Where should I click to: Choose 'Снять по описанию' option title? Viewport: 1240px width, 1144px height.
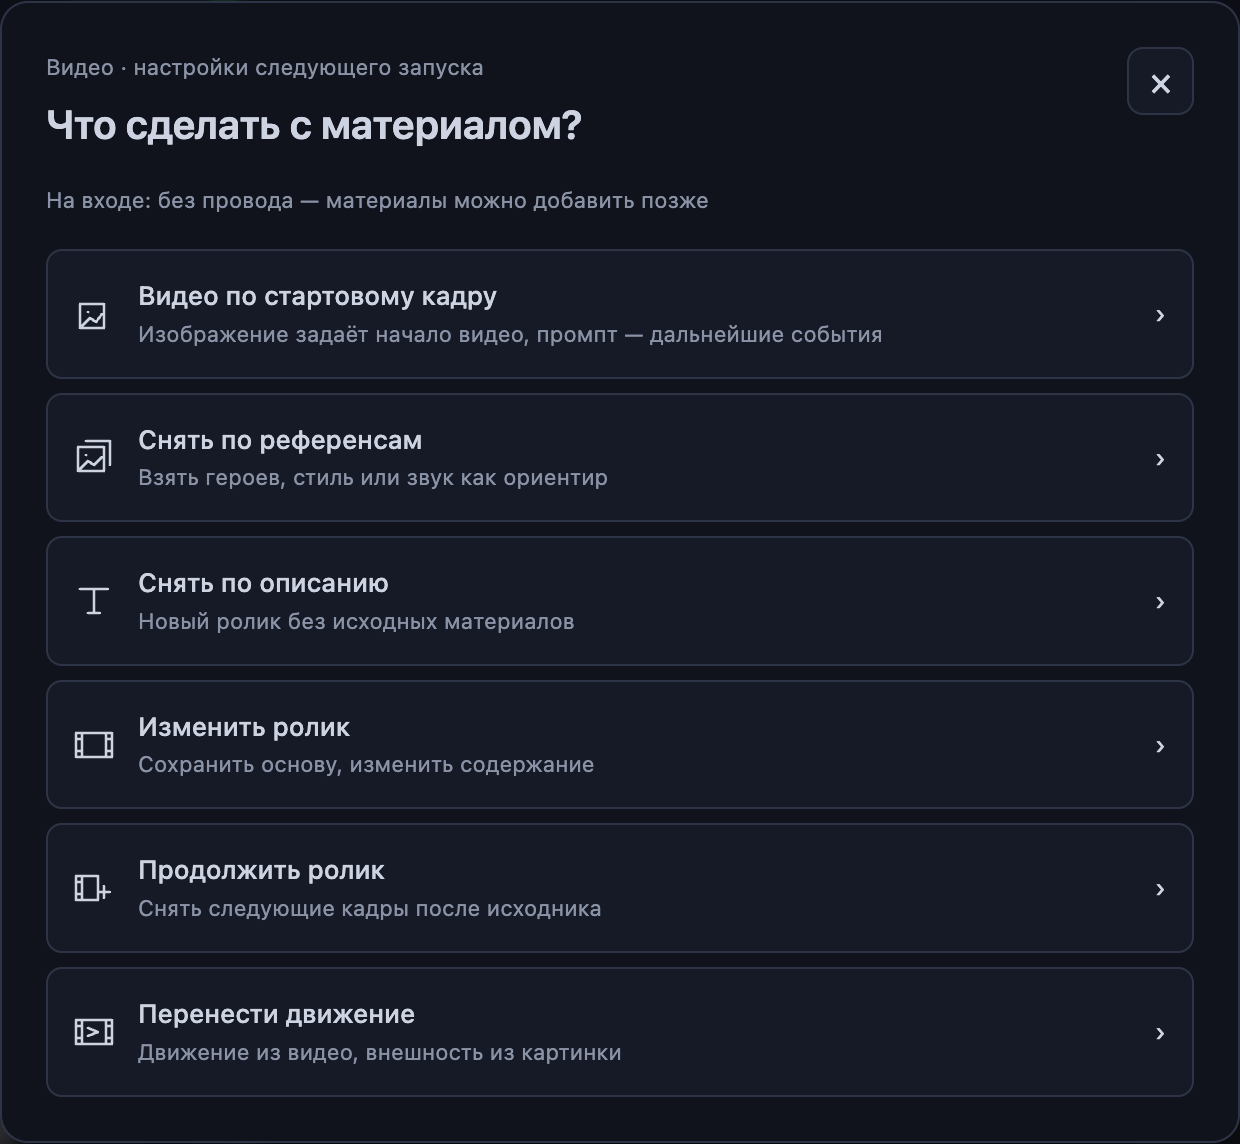tap(263, 583)
